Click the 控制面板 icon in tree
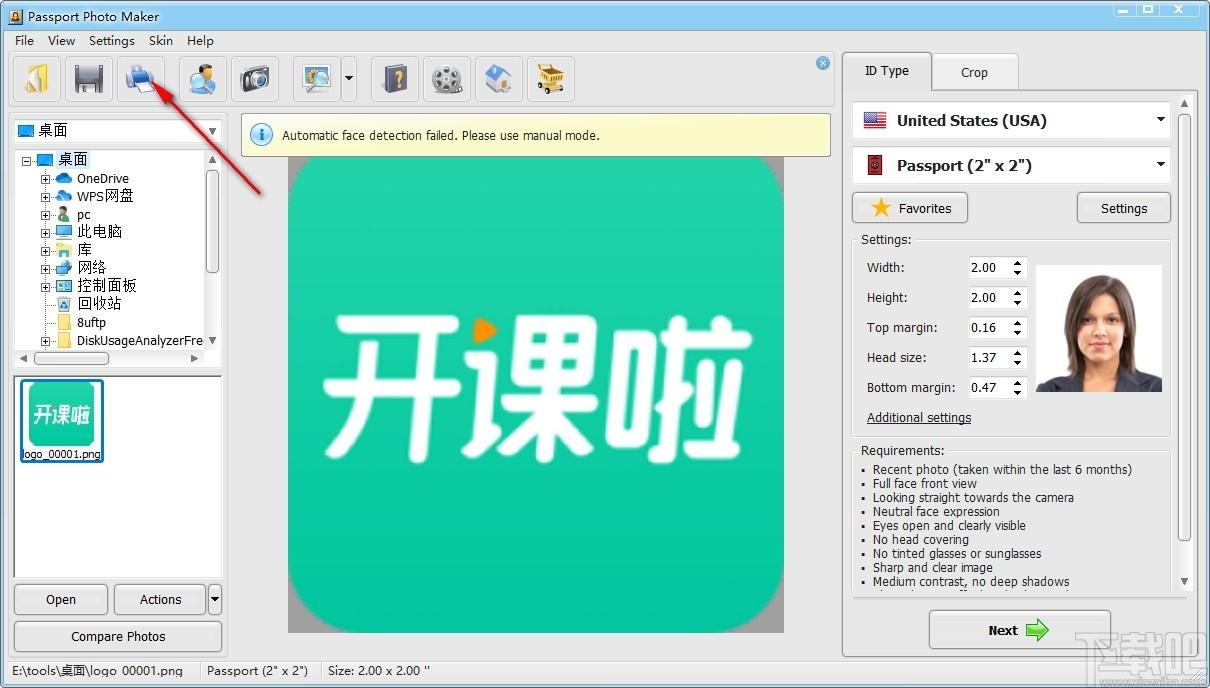The height and width of the screenshot is (688, 1210). (x=64, y=286)
